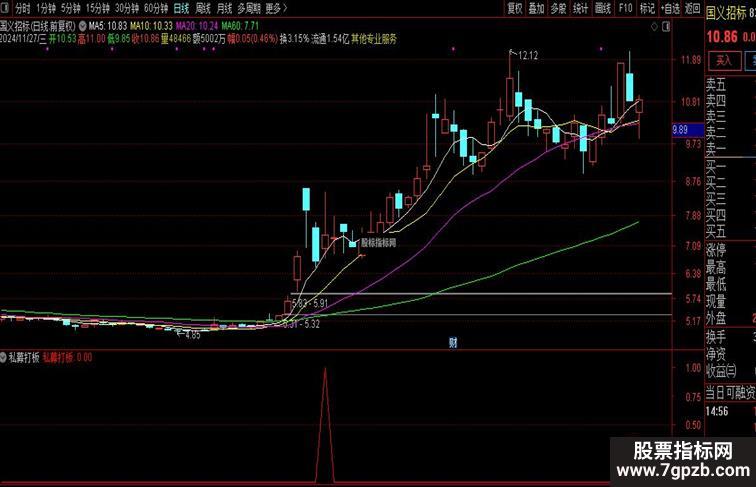Click the 统计 statistics button
The height and width of the screenshot is (487, 756).
[580, 8]
